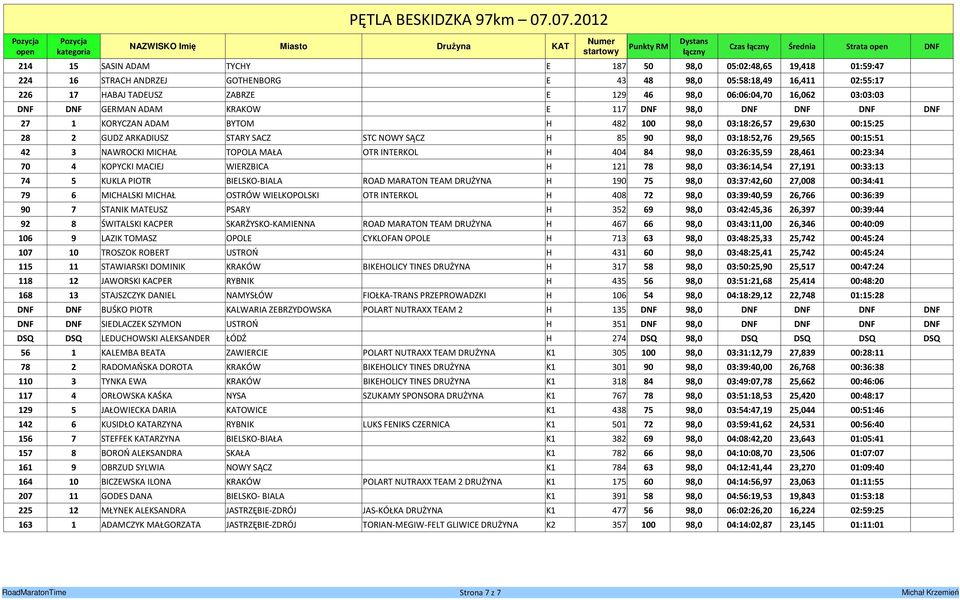Screen dimensions: 960x600
Task: Click the name TYNKA EWA
Action: pos(124,381)
